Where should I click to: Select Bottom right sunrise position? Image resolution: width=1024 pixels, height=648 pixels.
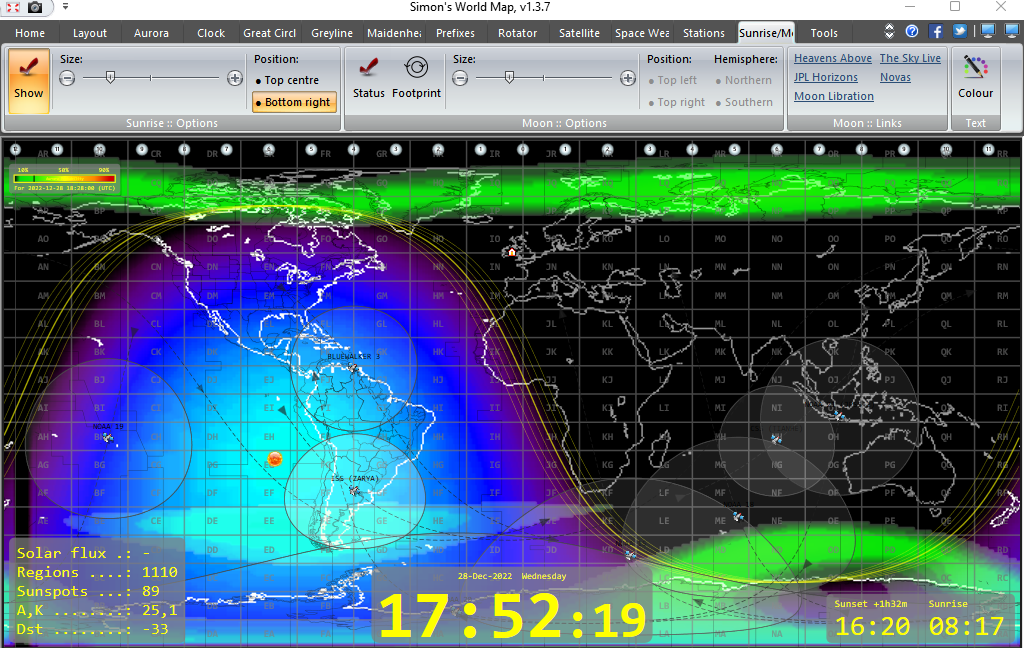pos(293,102)
